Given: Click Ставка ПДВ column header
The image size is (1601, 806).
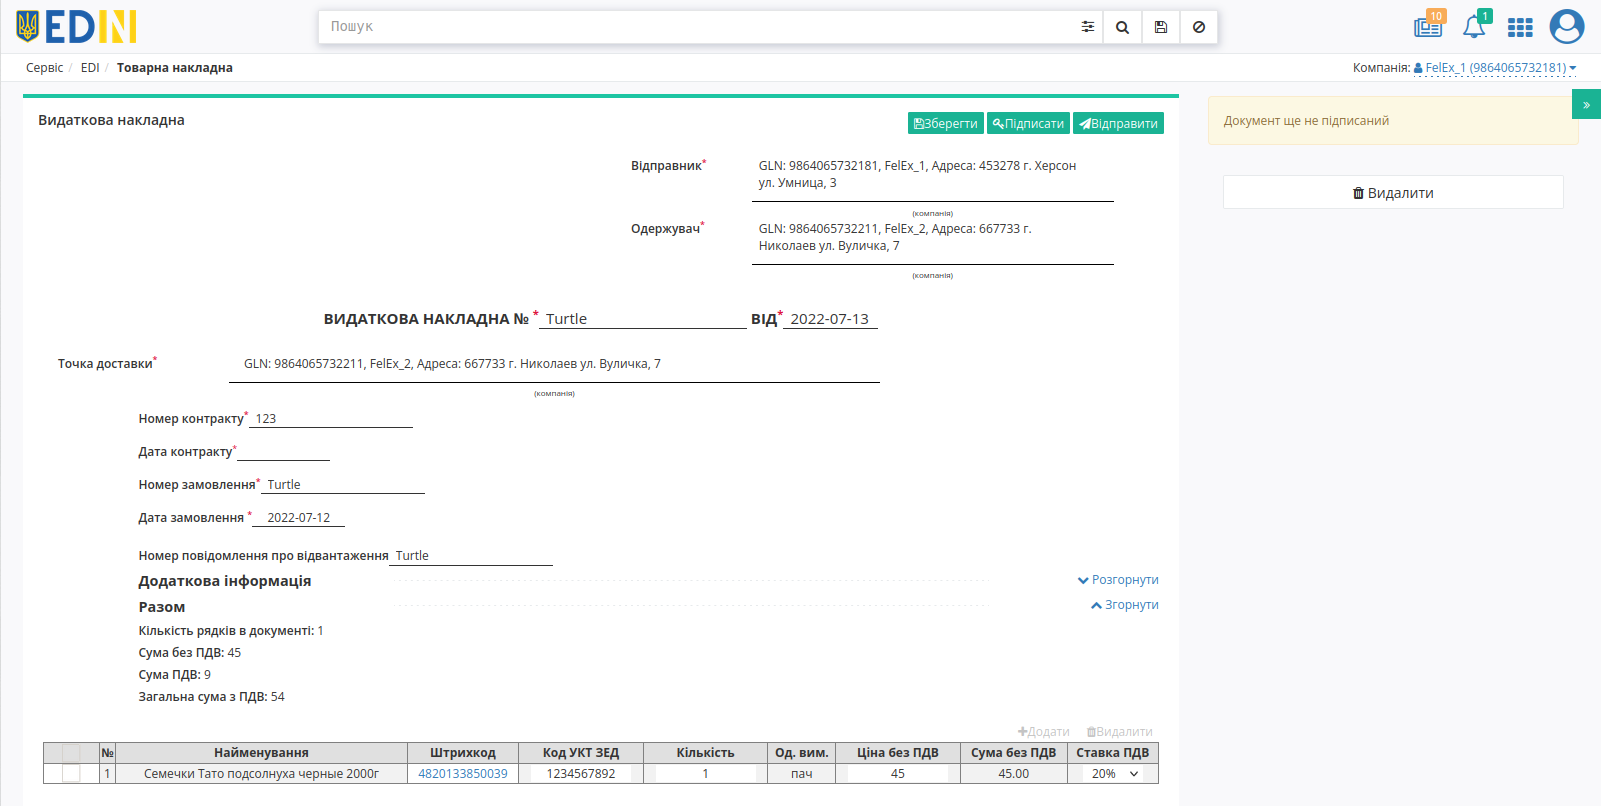Looking at the screenshot, I should pos(1113,753).
